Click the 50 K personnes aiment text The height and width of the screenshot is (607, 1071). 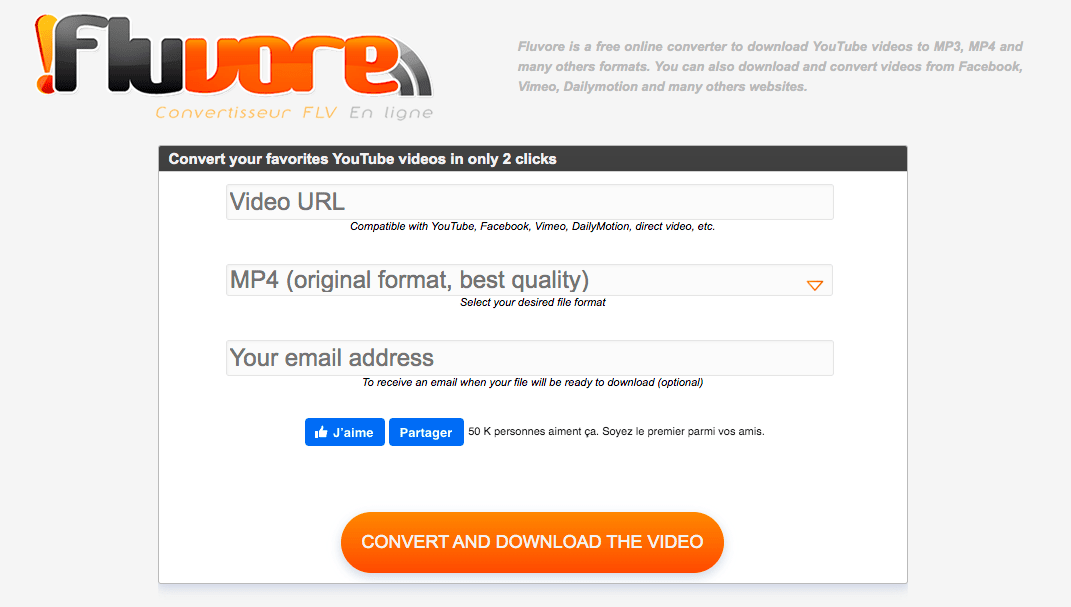616,432
